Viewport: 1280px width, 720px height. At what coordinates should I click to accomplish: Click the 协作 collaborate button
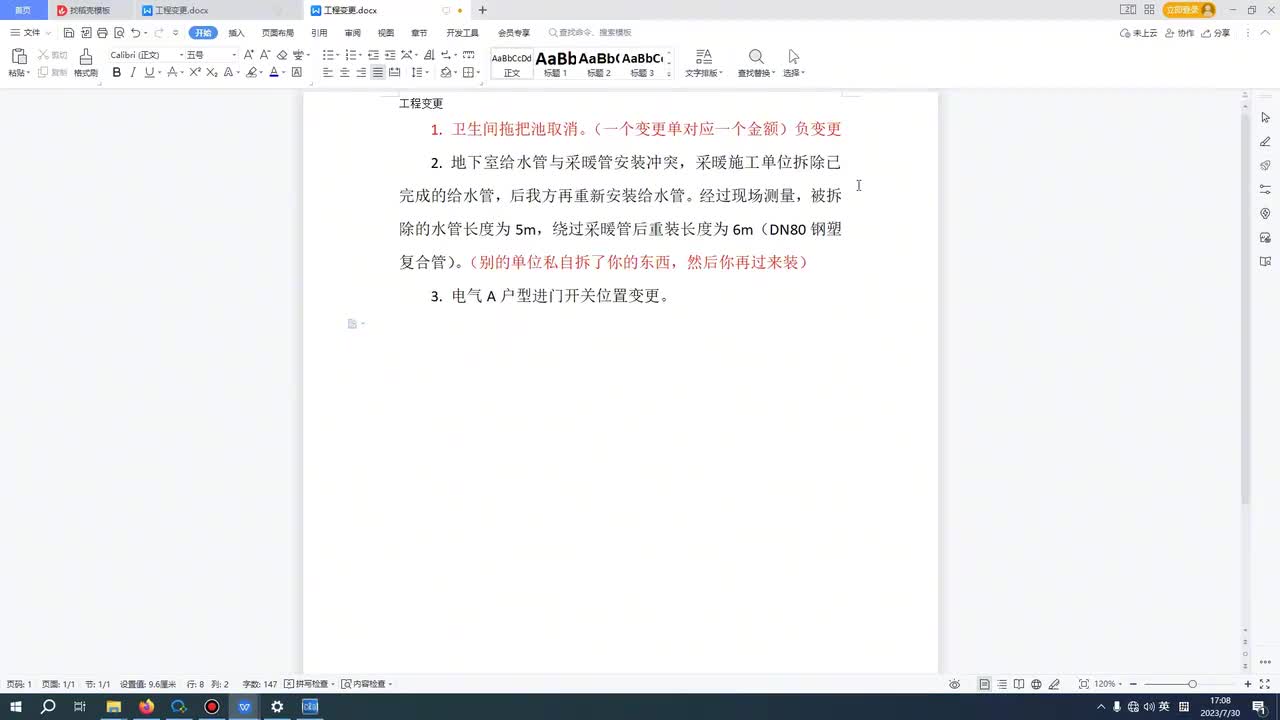tap(1181, 33)
